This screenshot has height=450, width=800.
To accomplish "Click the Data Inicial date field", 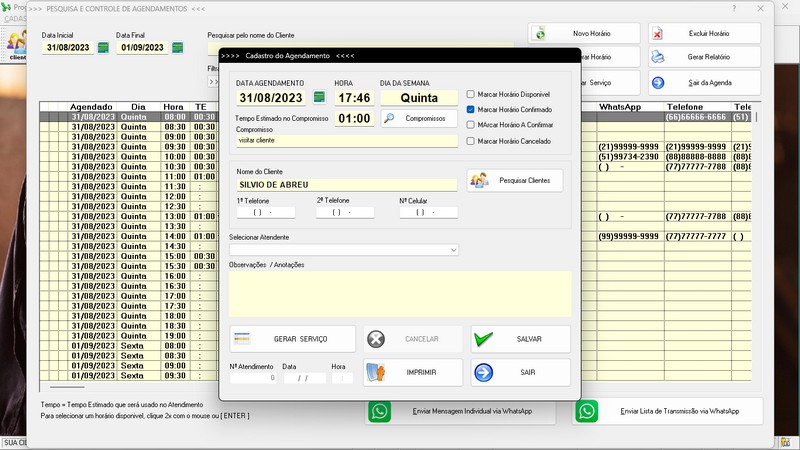I will pos(68,48).
